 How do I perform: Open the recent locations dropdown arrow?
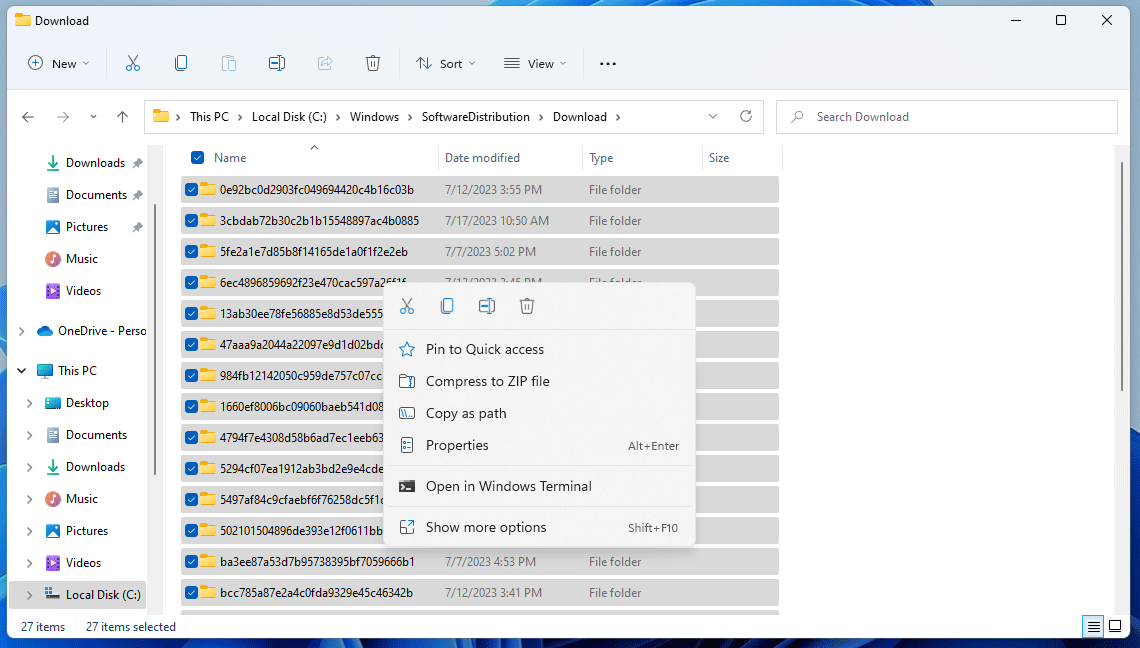coord(93,116)
